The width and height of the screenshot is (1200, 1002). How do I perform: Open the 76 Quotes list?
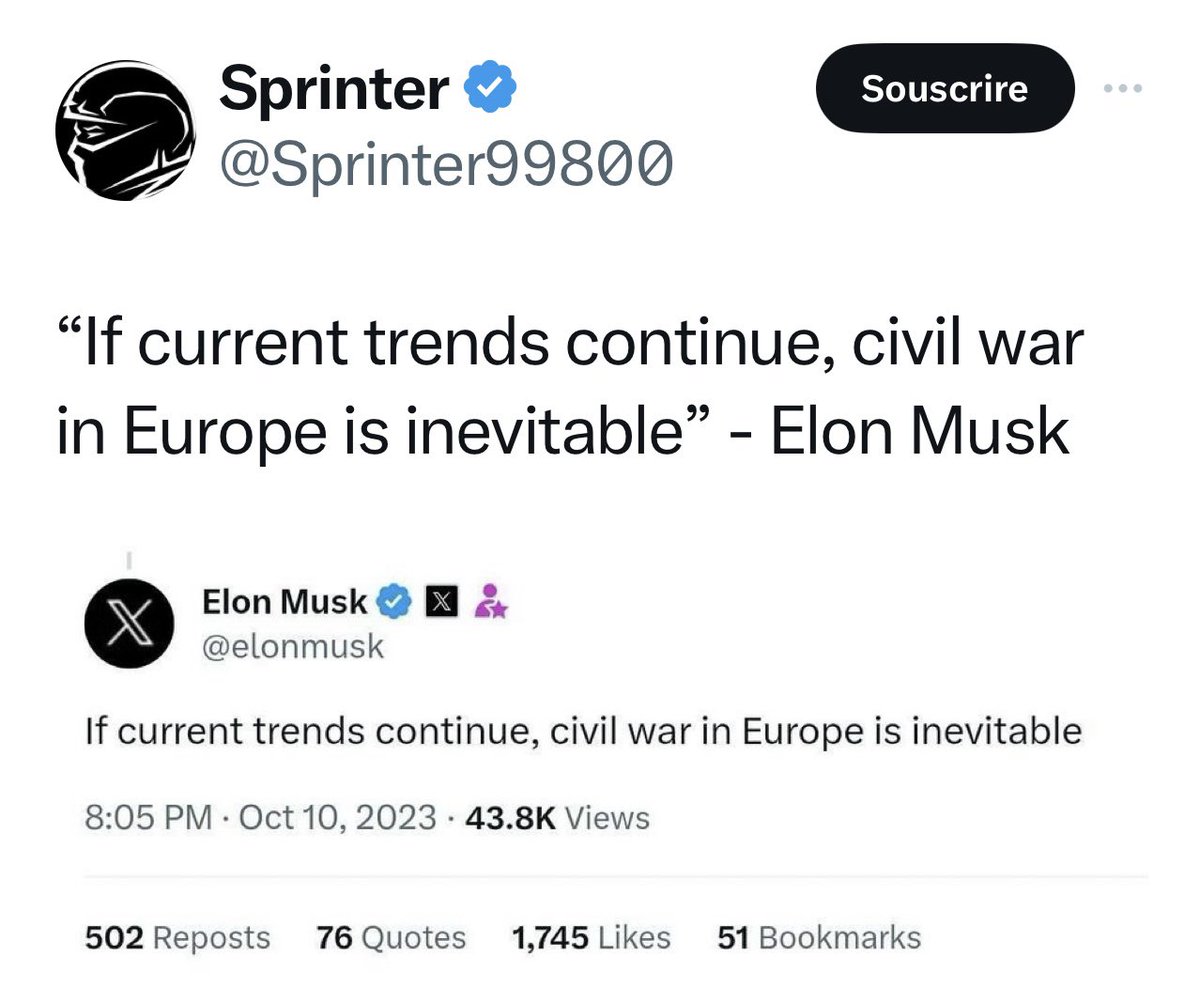[x=391, y=938]
